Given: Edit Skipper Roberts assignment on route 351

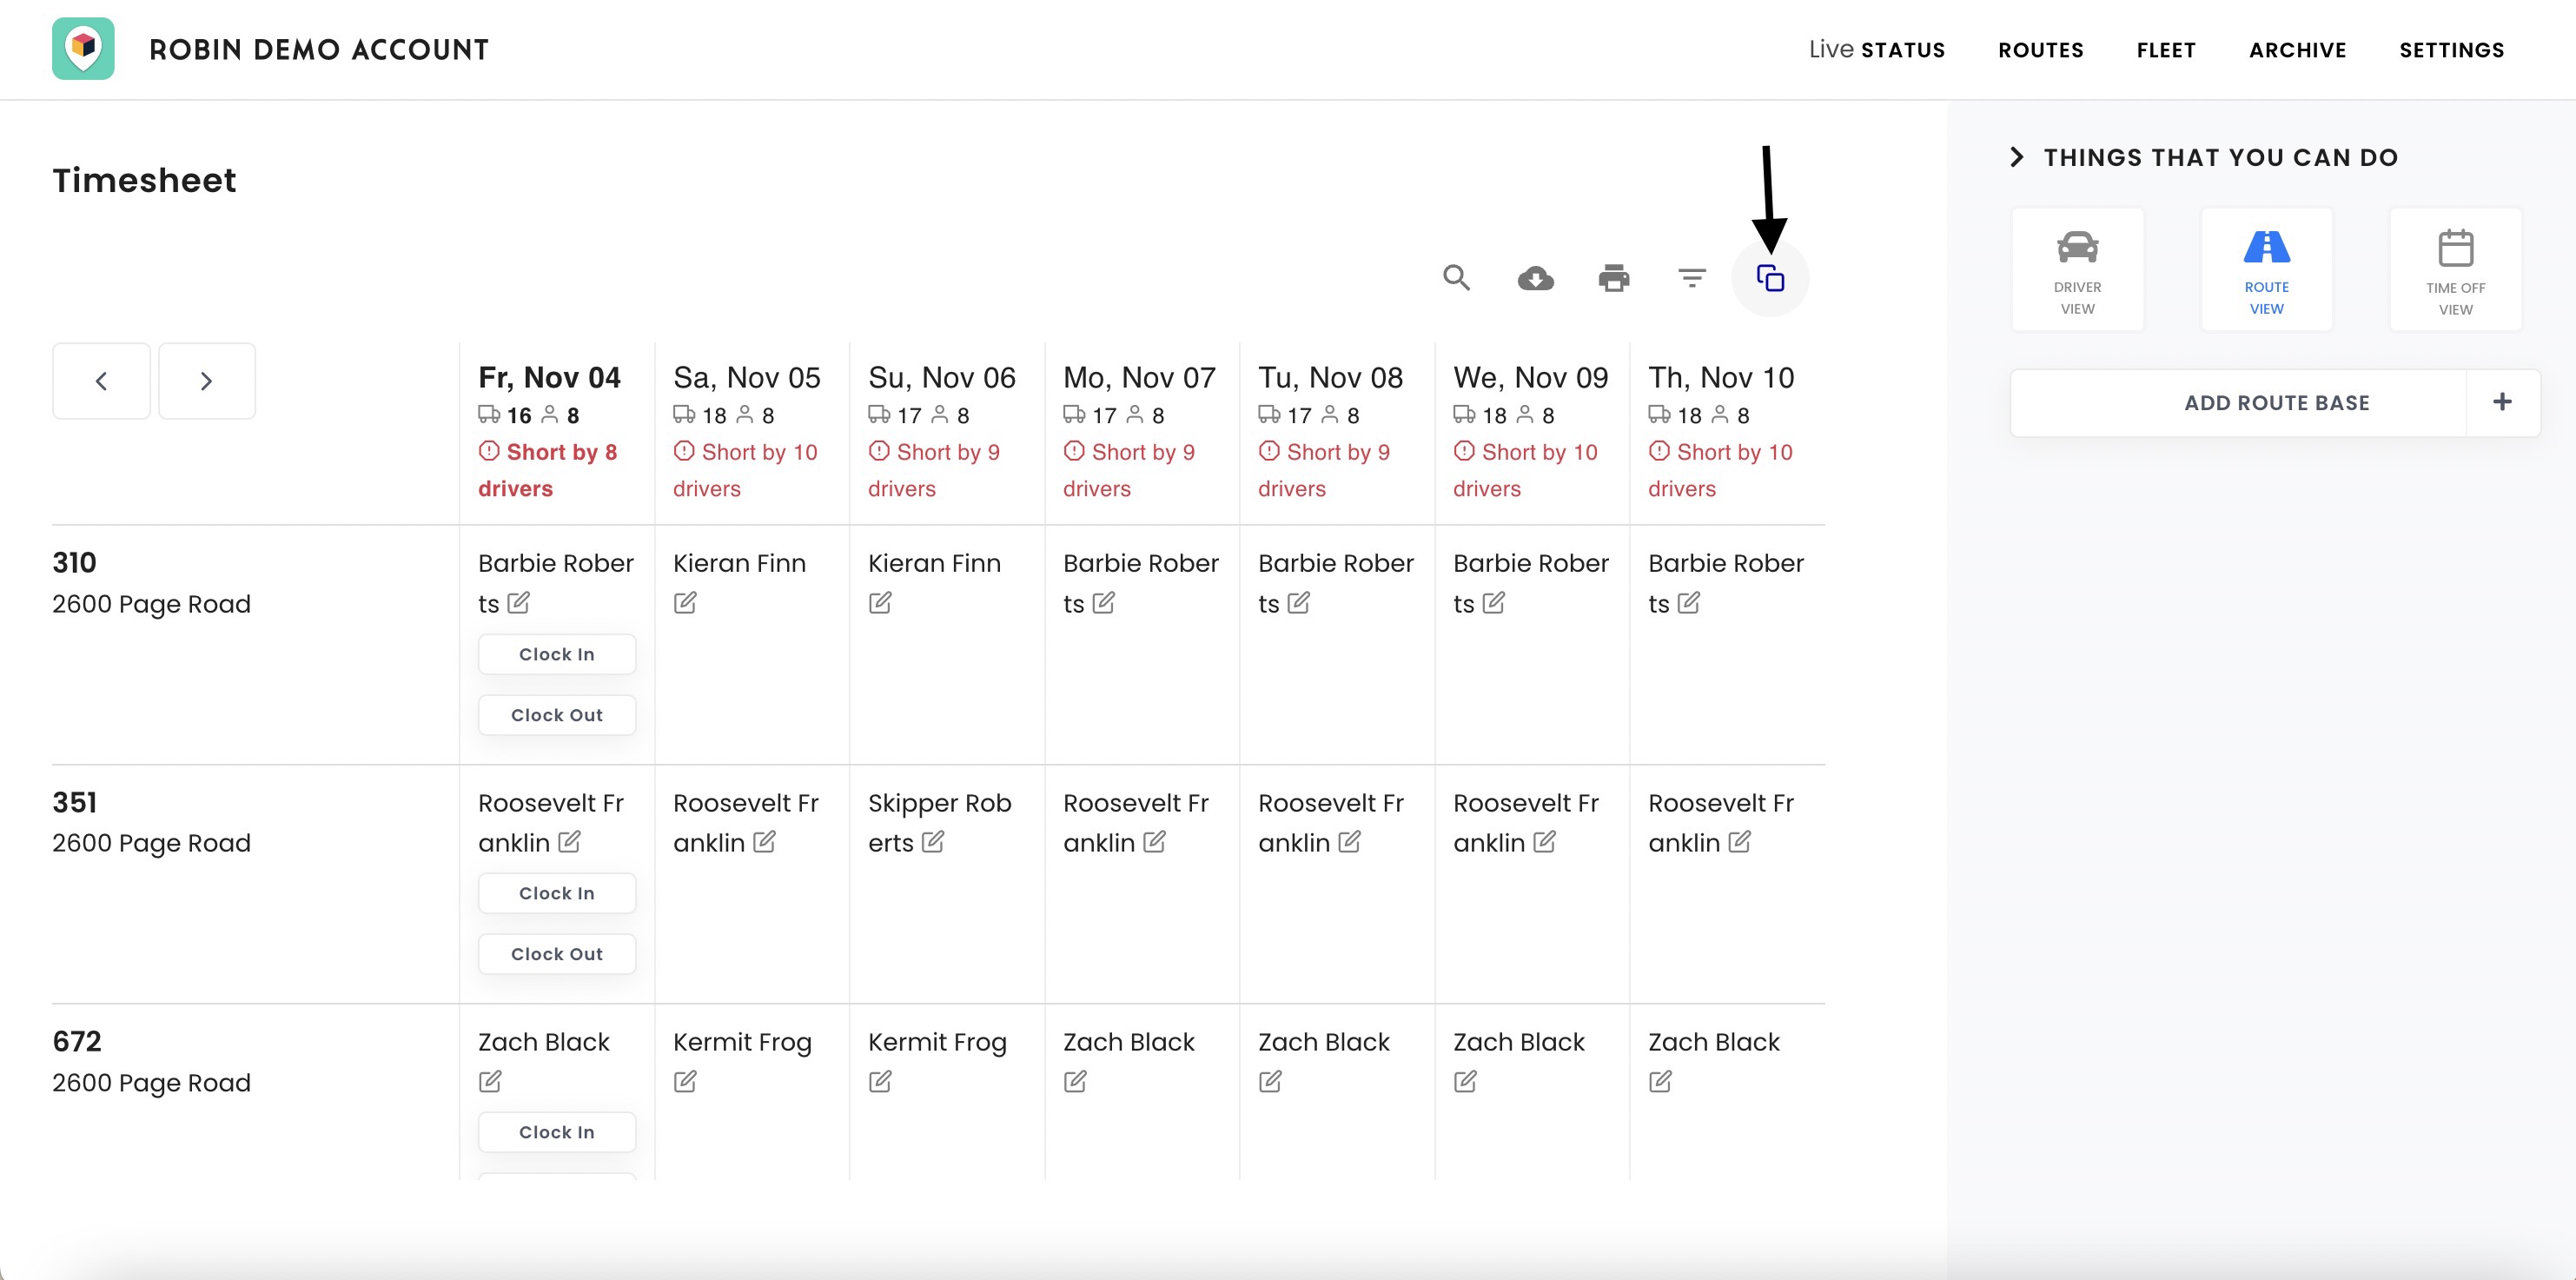Looking at the screenshot, I should (x=932, y=842).
